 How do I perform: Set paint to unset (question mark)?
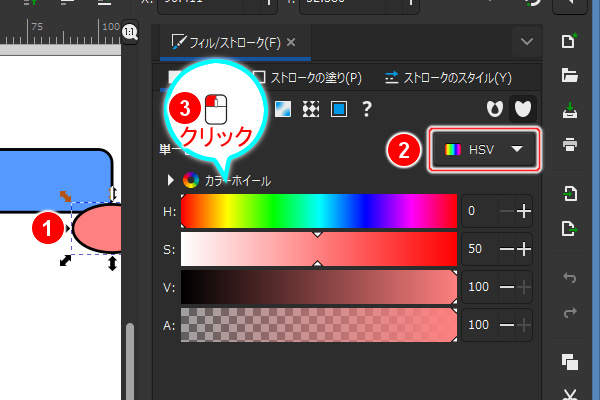click(367, 109)
